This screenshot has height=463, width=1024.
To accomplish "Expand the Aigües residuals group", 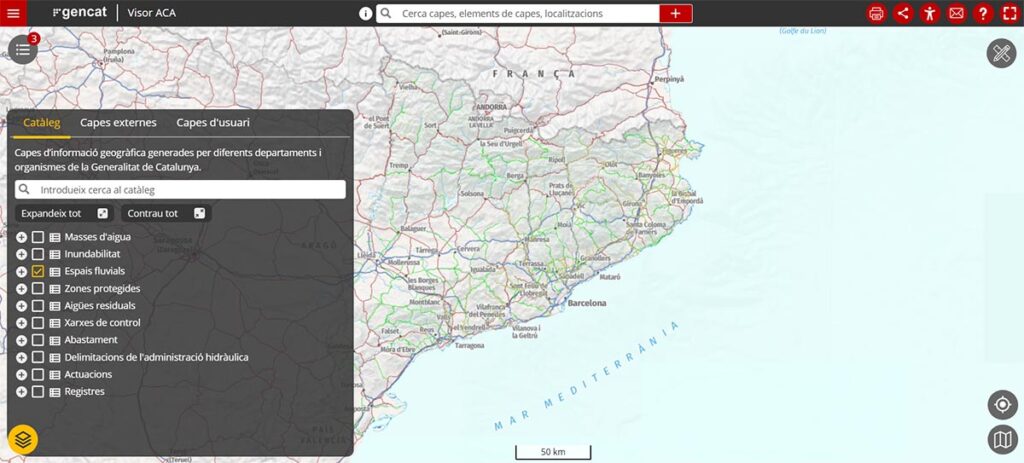I will click(x=22, y=306).
